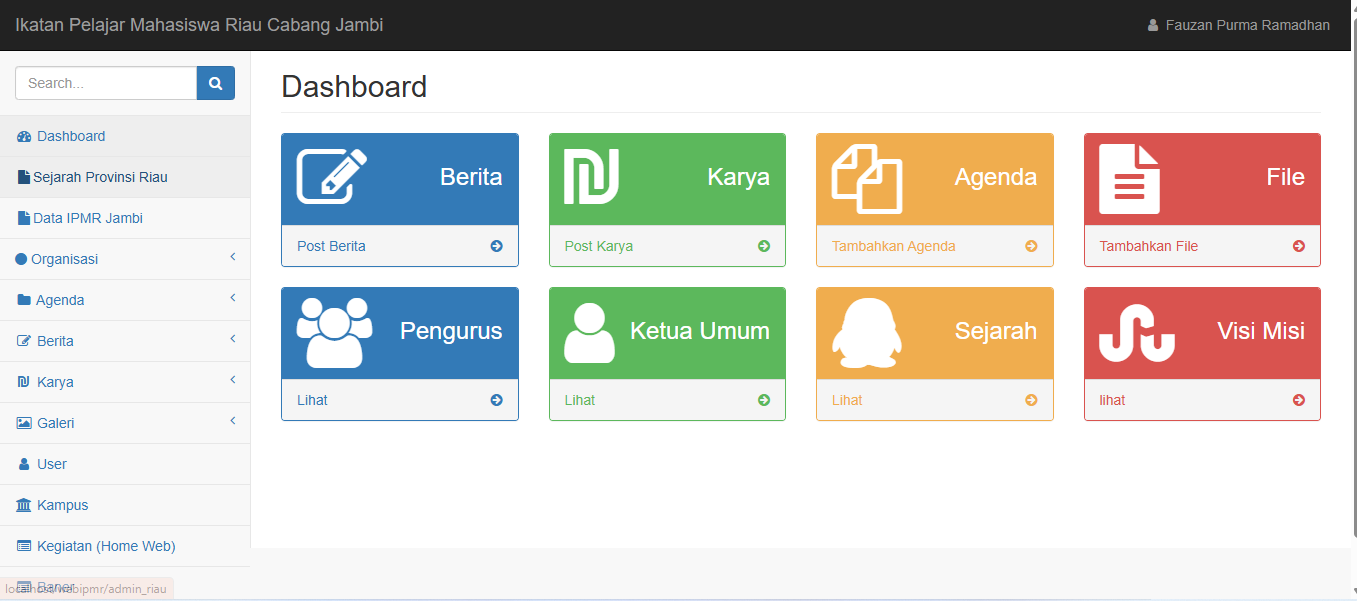Click the Post Berita link
Screen dimensions: 1357x601
click(x=331, y=246)
